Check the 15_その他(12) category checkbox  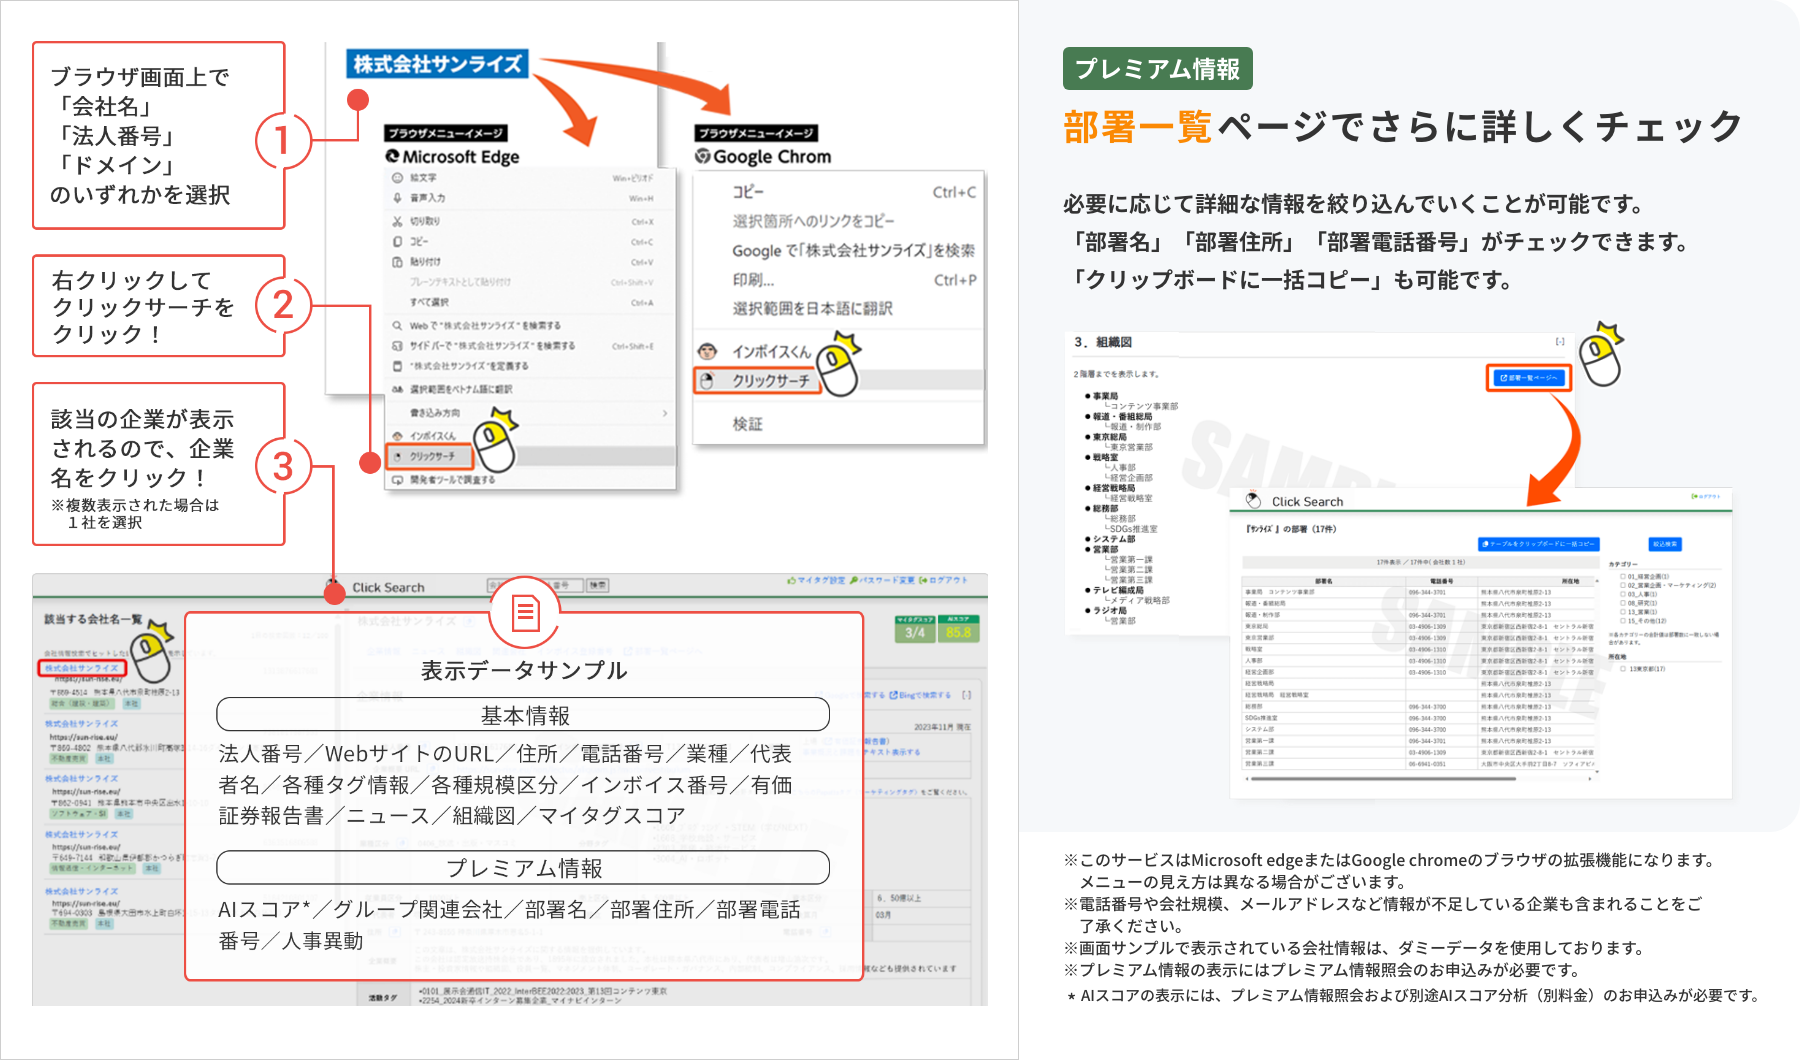coord(1623,621)
